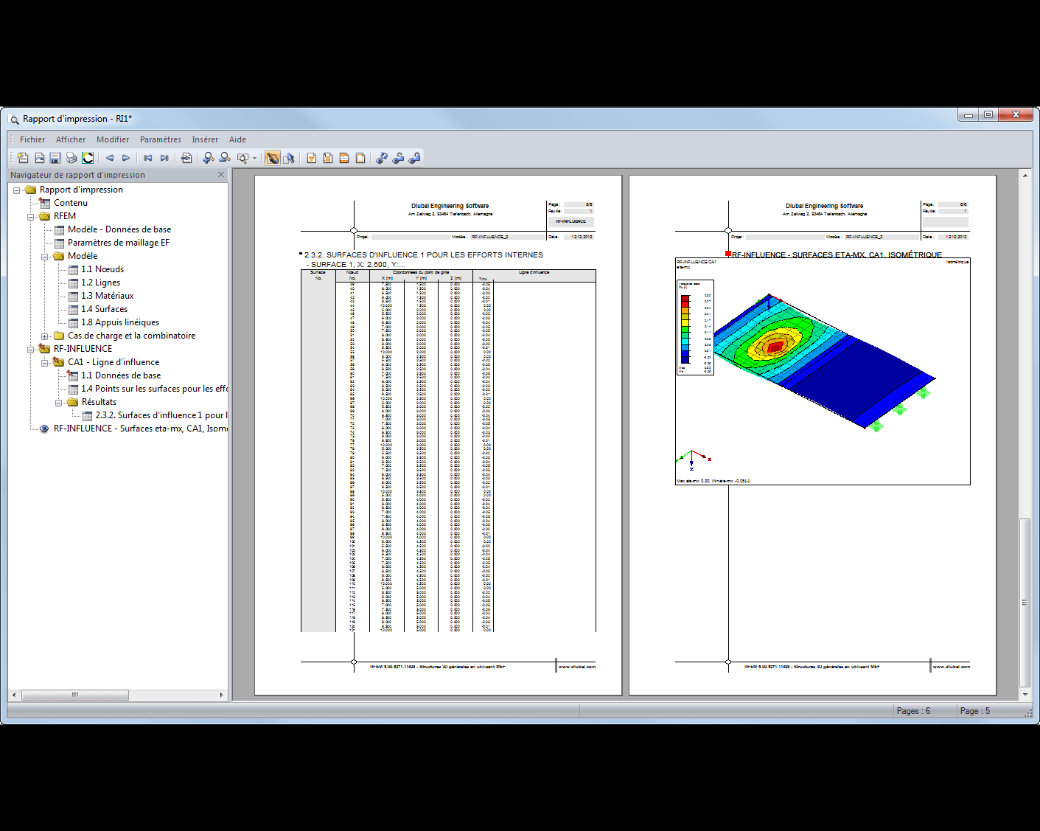Click the refresh report icon
1040x831 pixels.
[88, 158]
